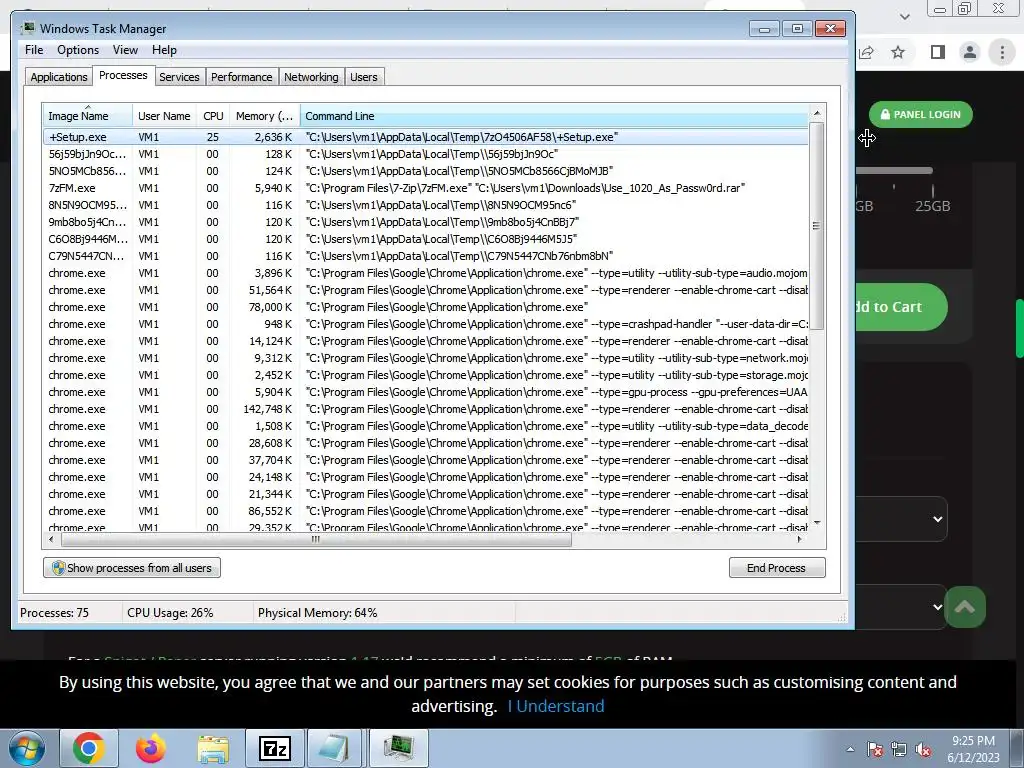Switch to the Services tab
This screenshot has height=768, width=1024.
(179, 77)
